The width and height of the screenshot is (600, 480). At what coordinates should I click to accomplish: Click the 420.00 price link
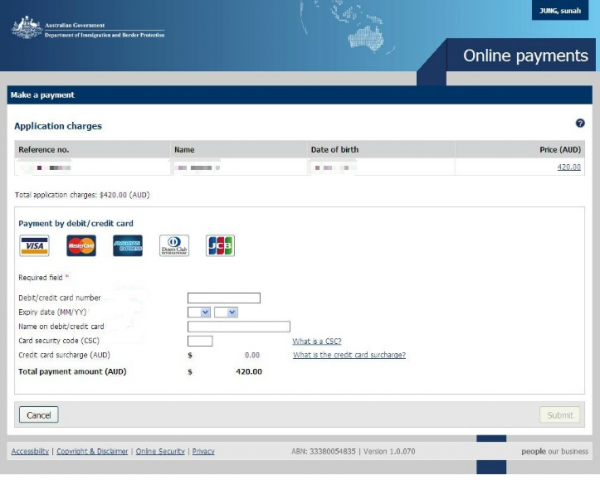[569, 167]
